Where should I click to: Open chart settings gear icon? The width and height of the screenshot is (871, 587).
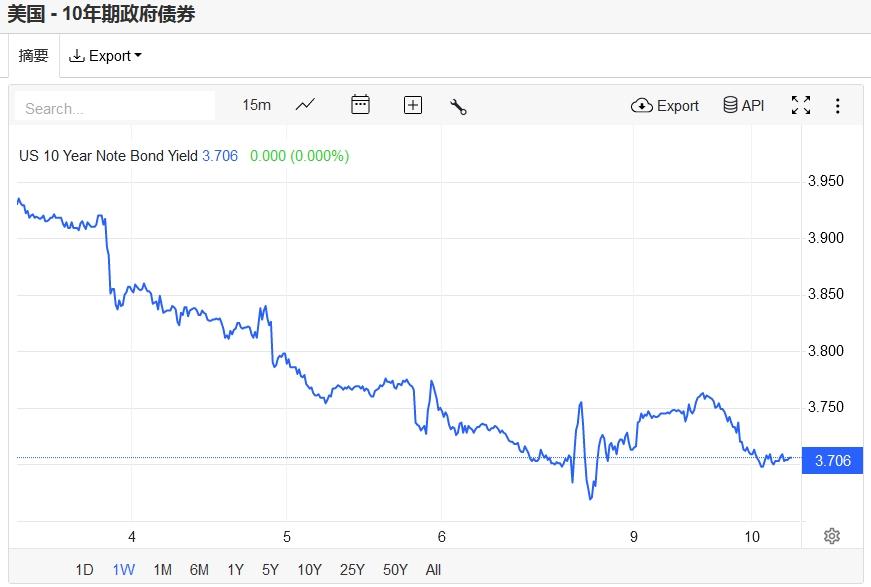point(831,536)
